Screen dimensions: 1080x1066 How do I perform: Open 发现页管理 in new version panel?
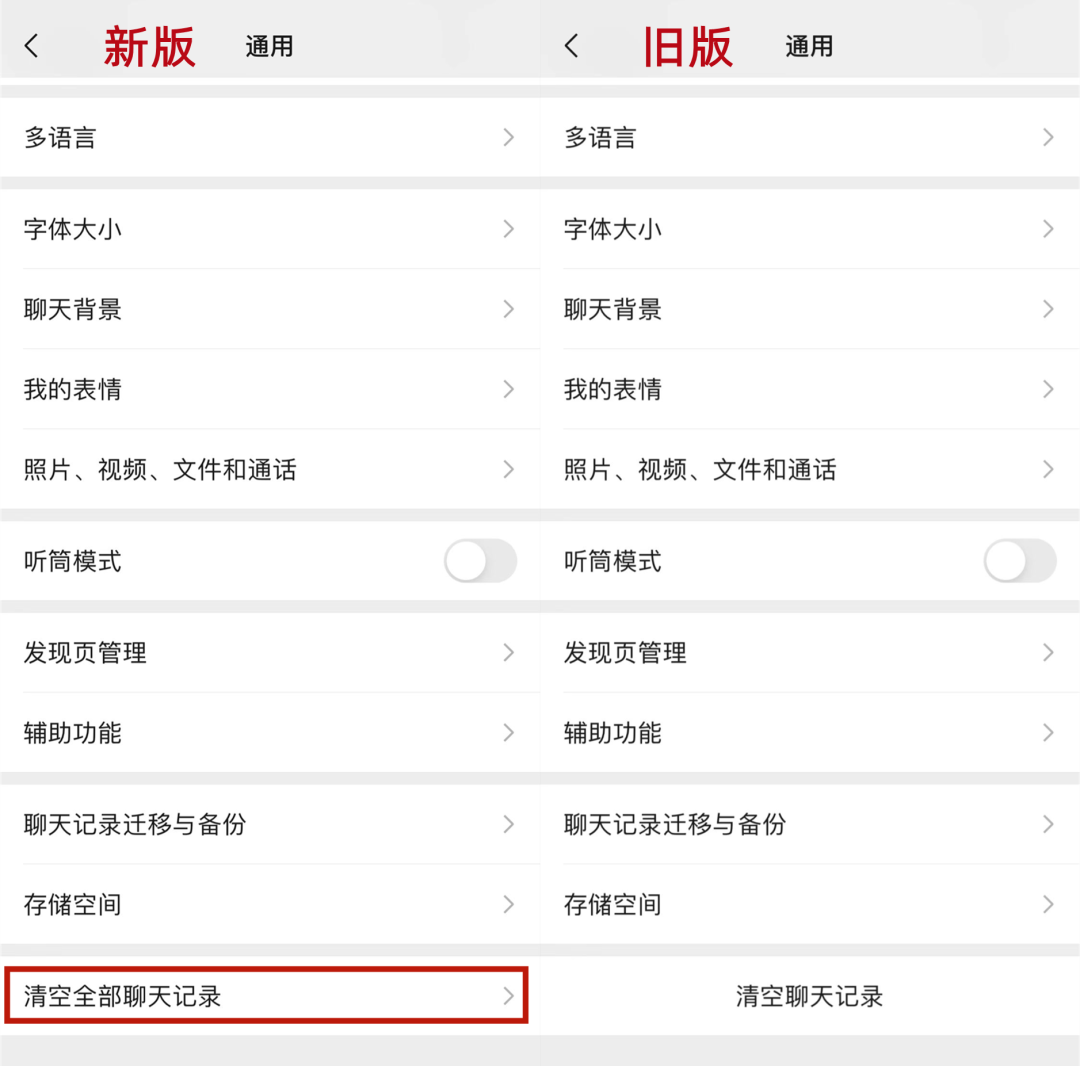[85, 653]
